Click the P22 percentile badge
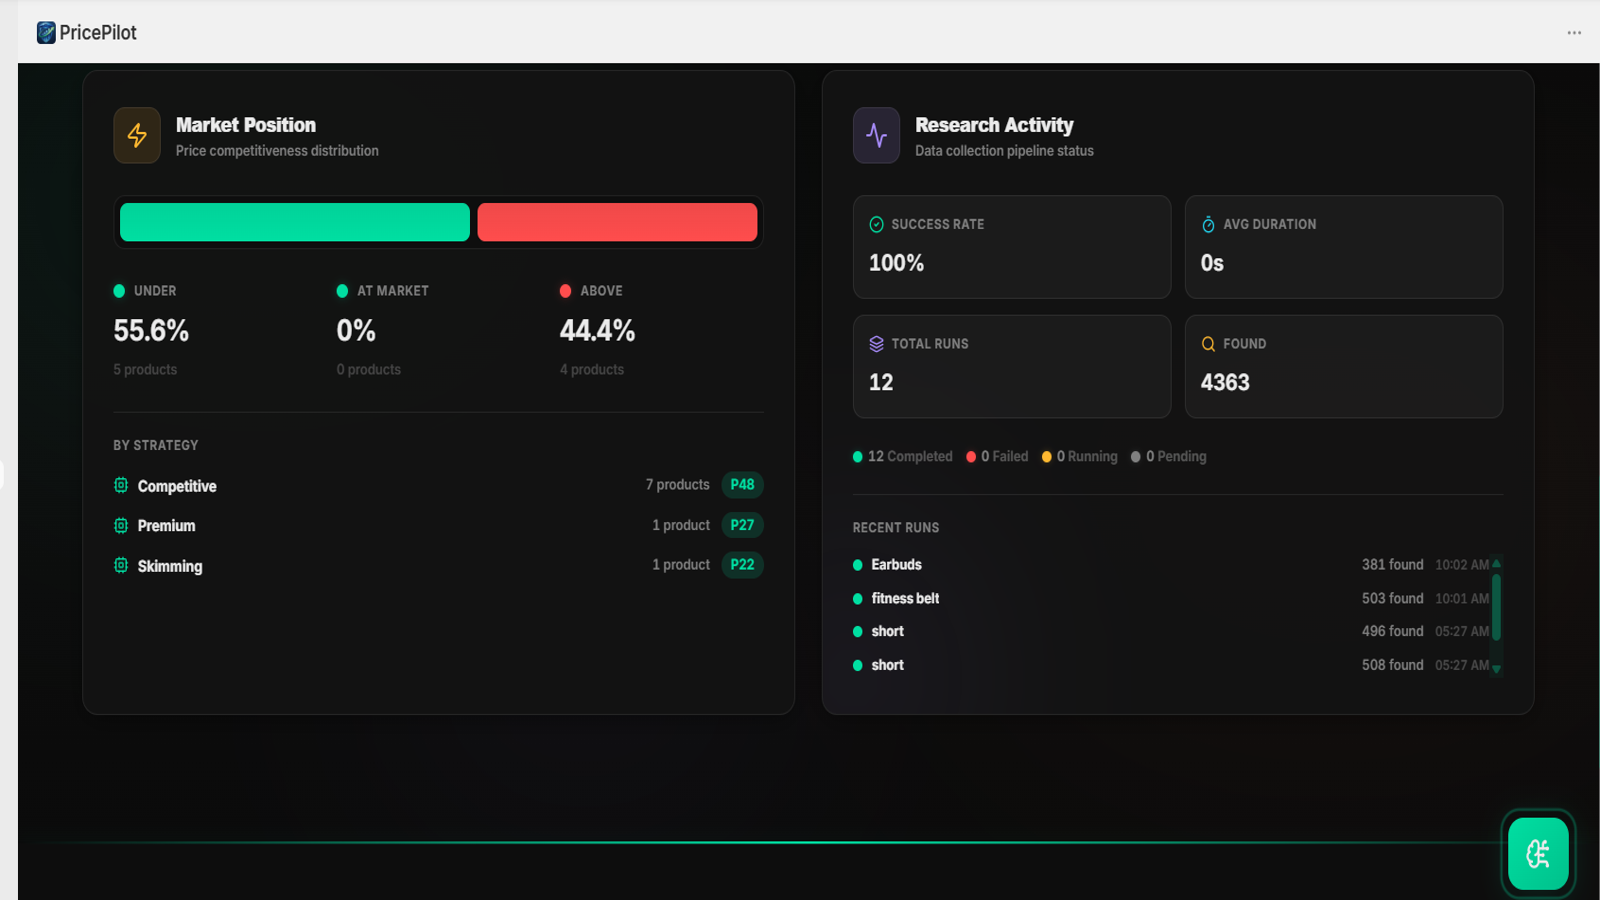The height and width of the screenshot is (900, 1600). coord(742,565)
